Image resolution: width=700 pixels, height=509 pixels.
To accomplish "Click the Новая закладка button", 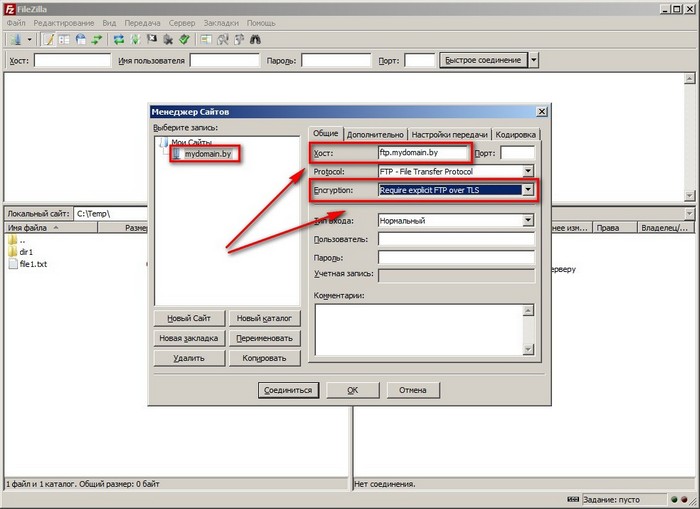I will (189, 338).
